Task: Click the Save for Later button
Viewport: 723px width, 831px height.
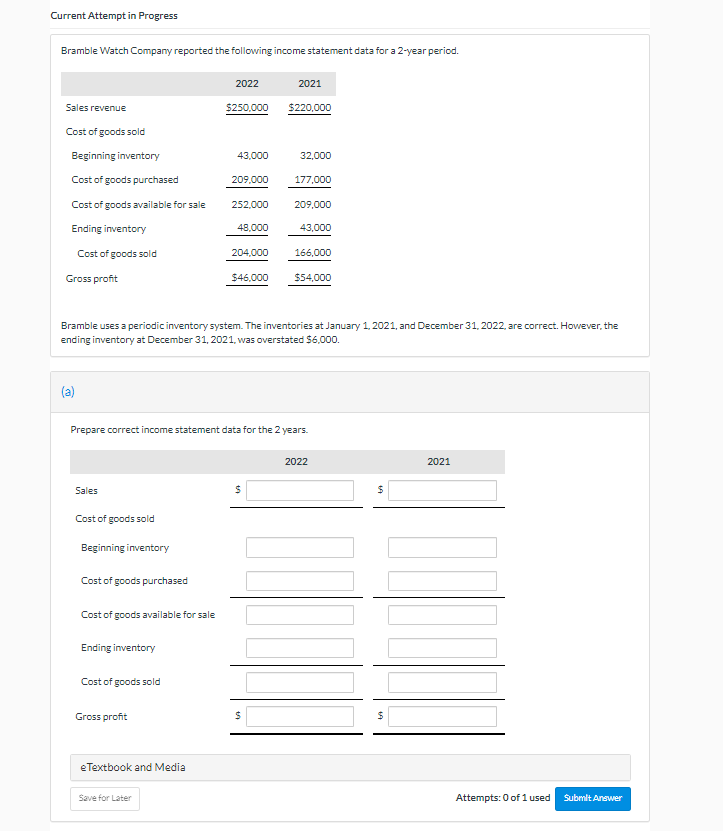Action: pyautogui.click(x=105, y=798)
